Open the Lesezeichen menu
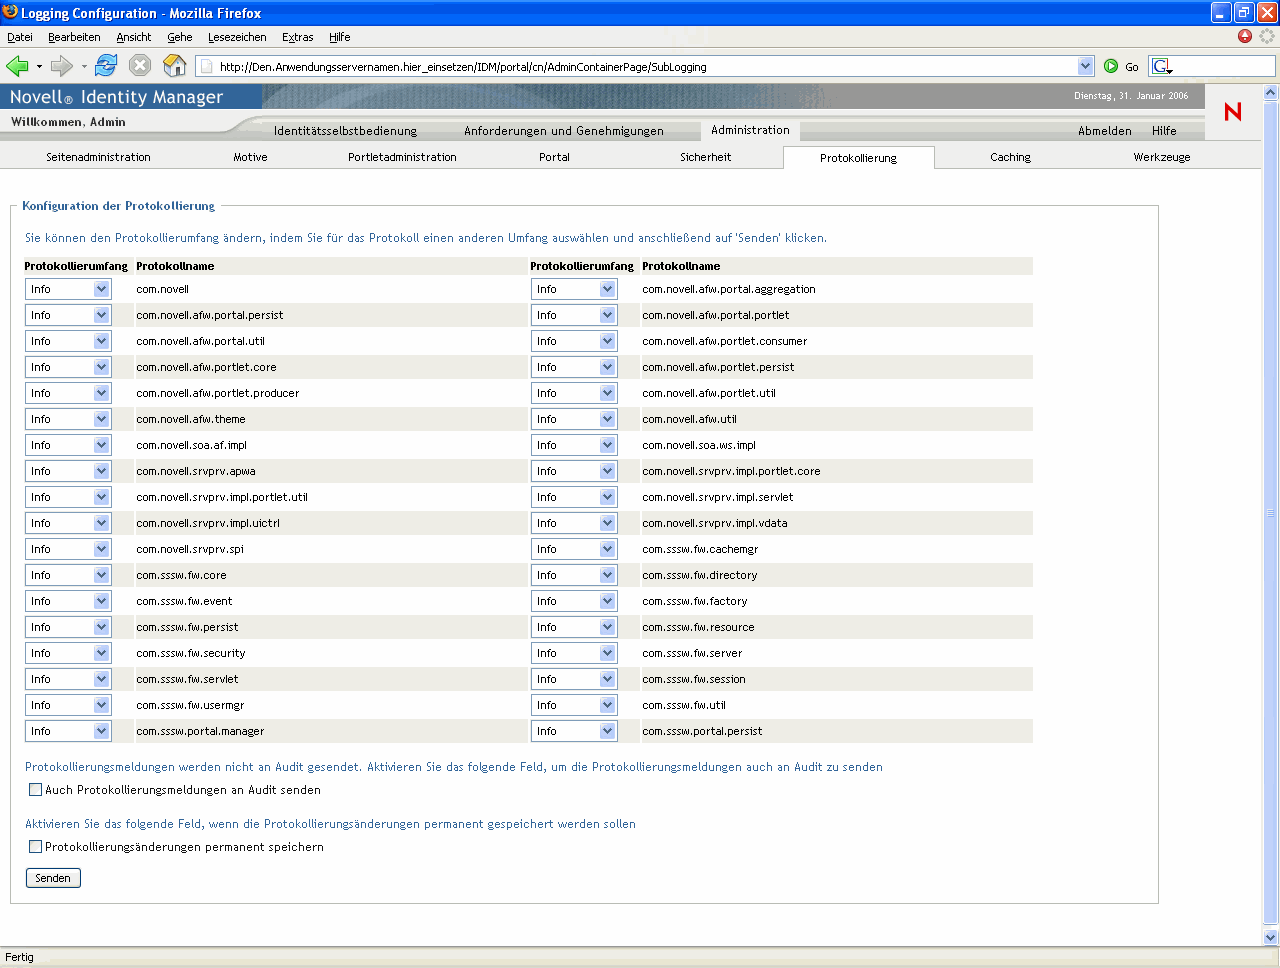1280x968 pixels. tap(237, 37)
